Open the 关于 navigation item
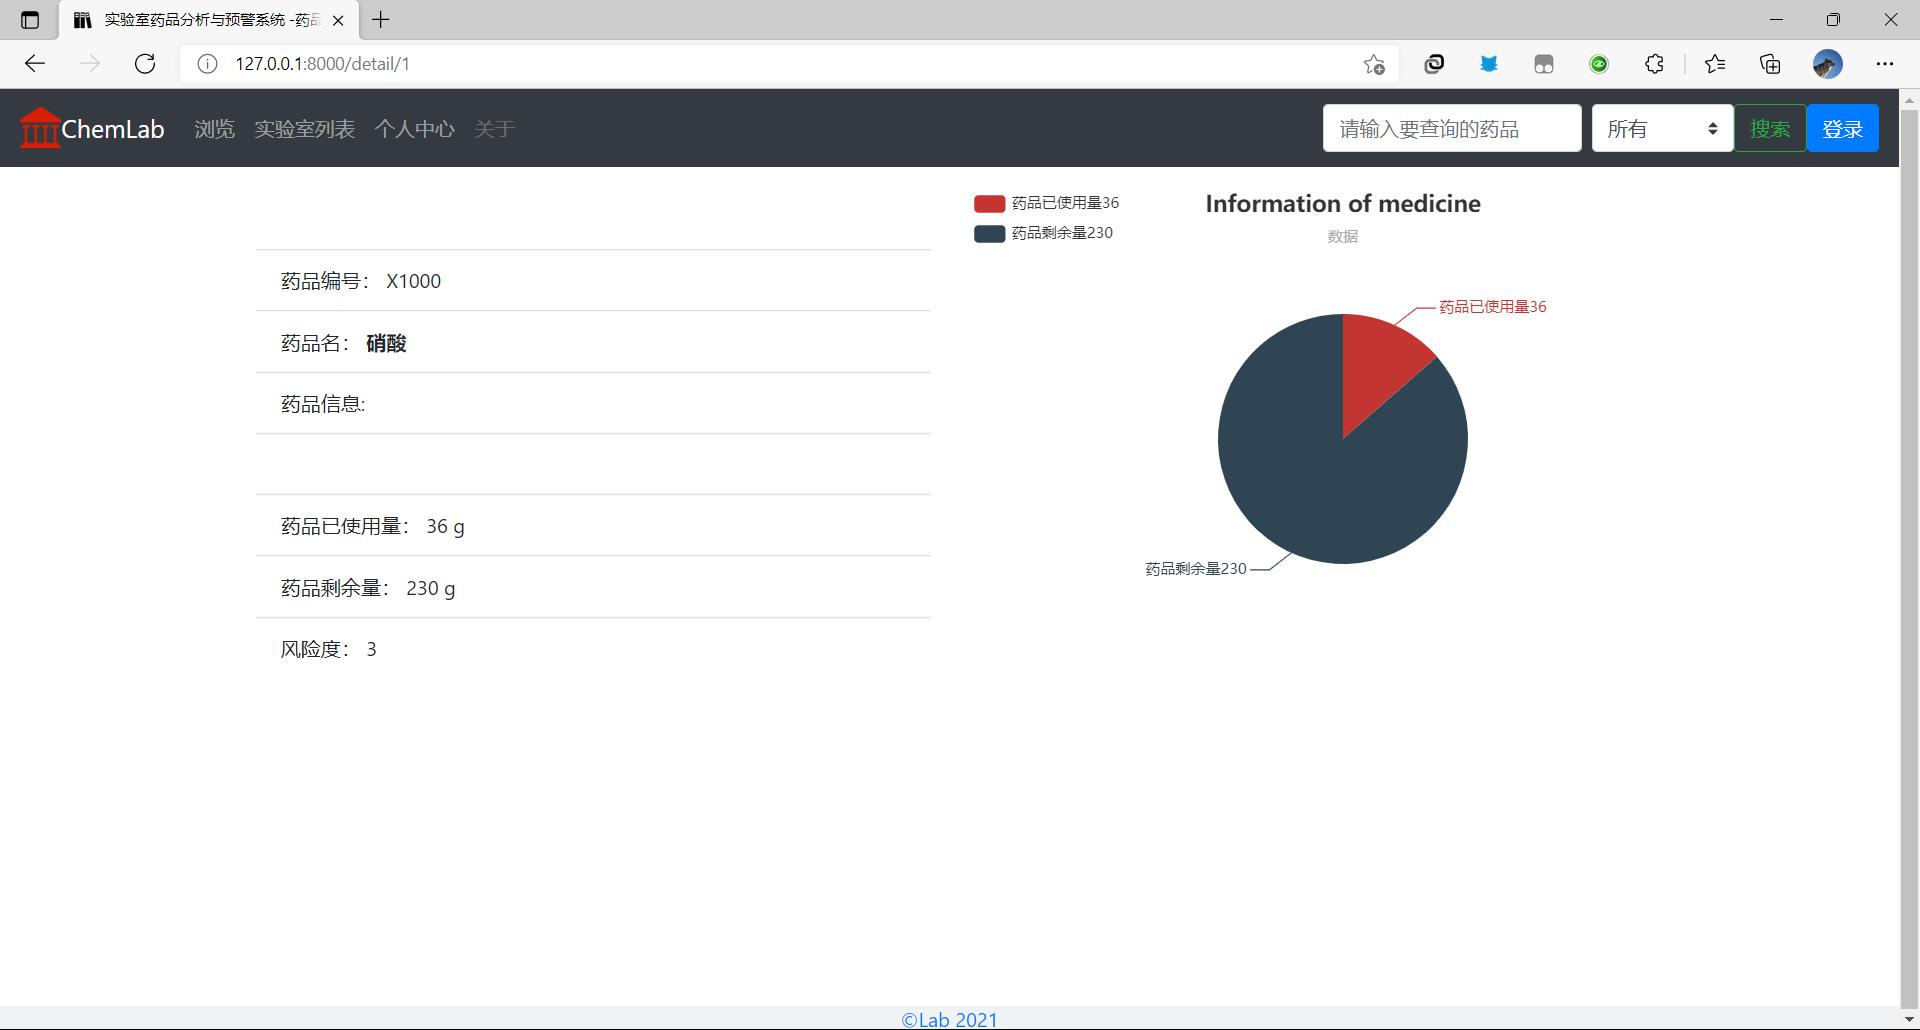Image resolution: width=1920 pixels, height=1030 pixels. (494, 129)
